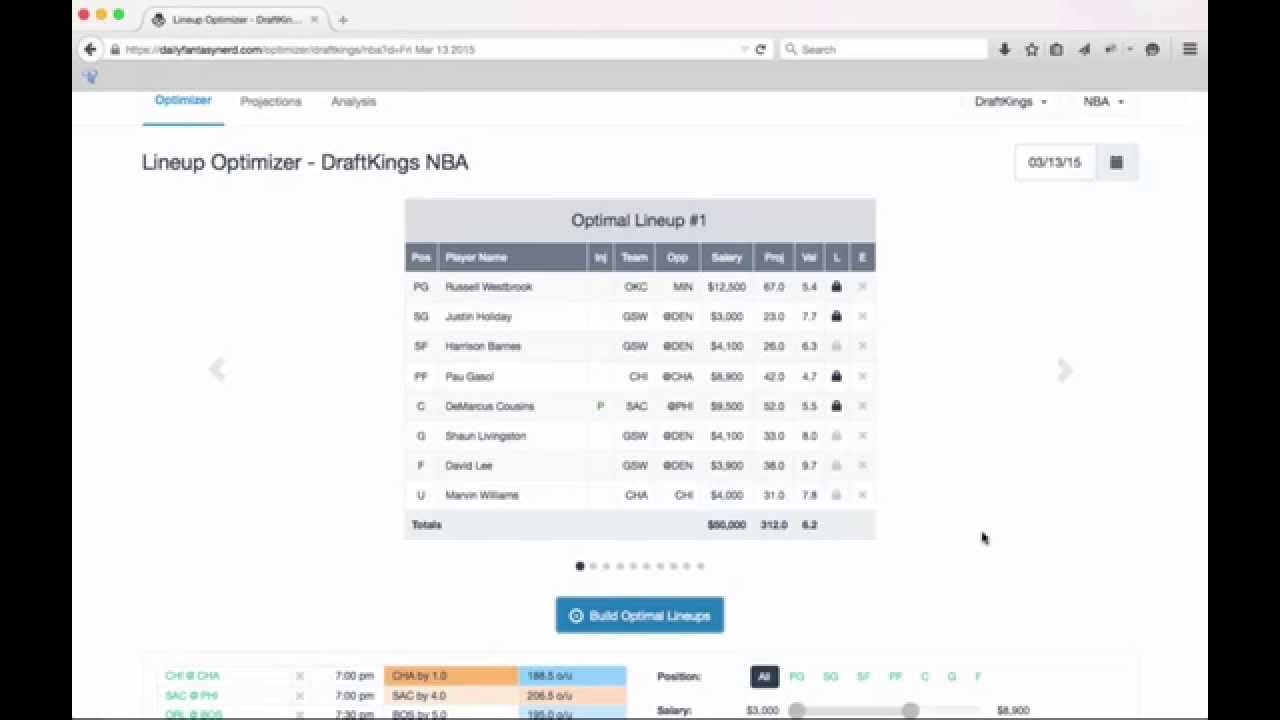
Task: Exclude Marvin Williams using his X icon
Action: pyautogui.click(x=862, y=495)
